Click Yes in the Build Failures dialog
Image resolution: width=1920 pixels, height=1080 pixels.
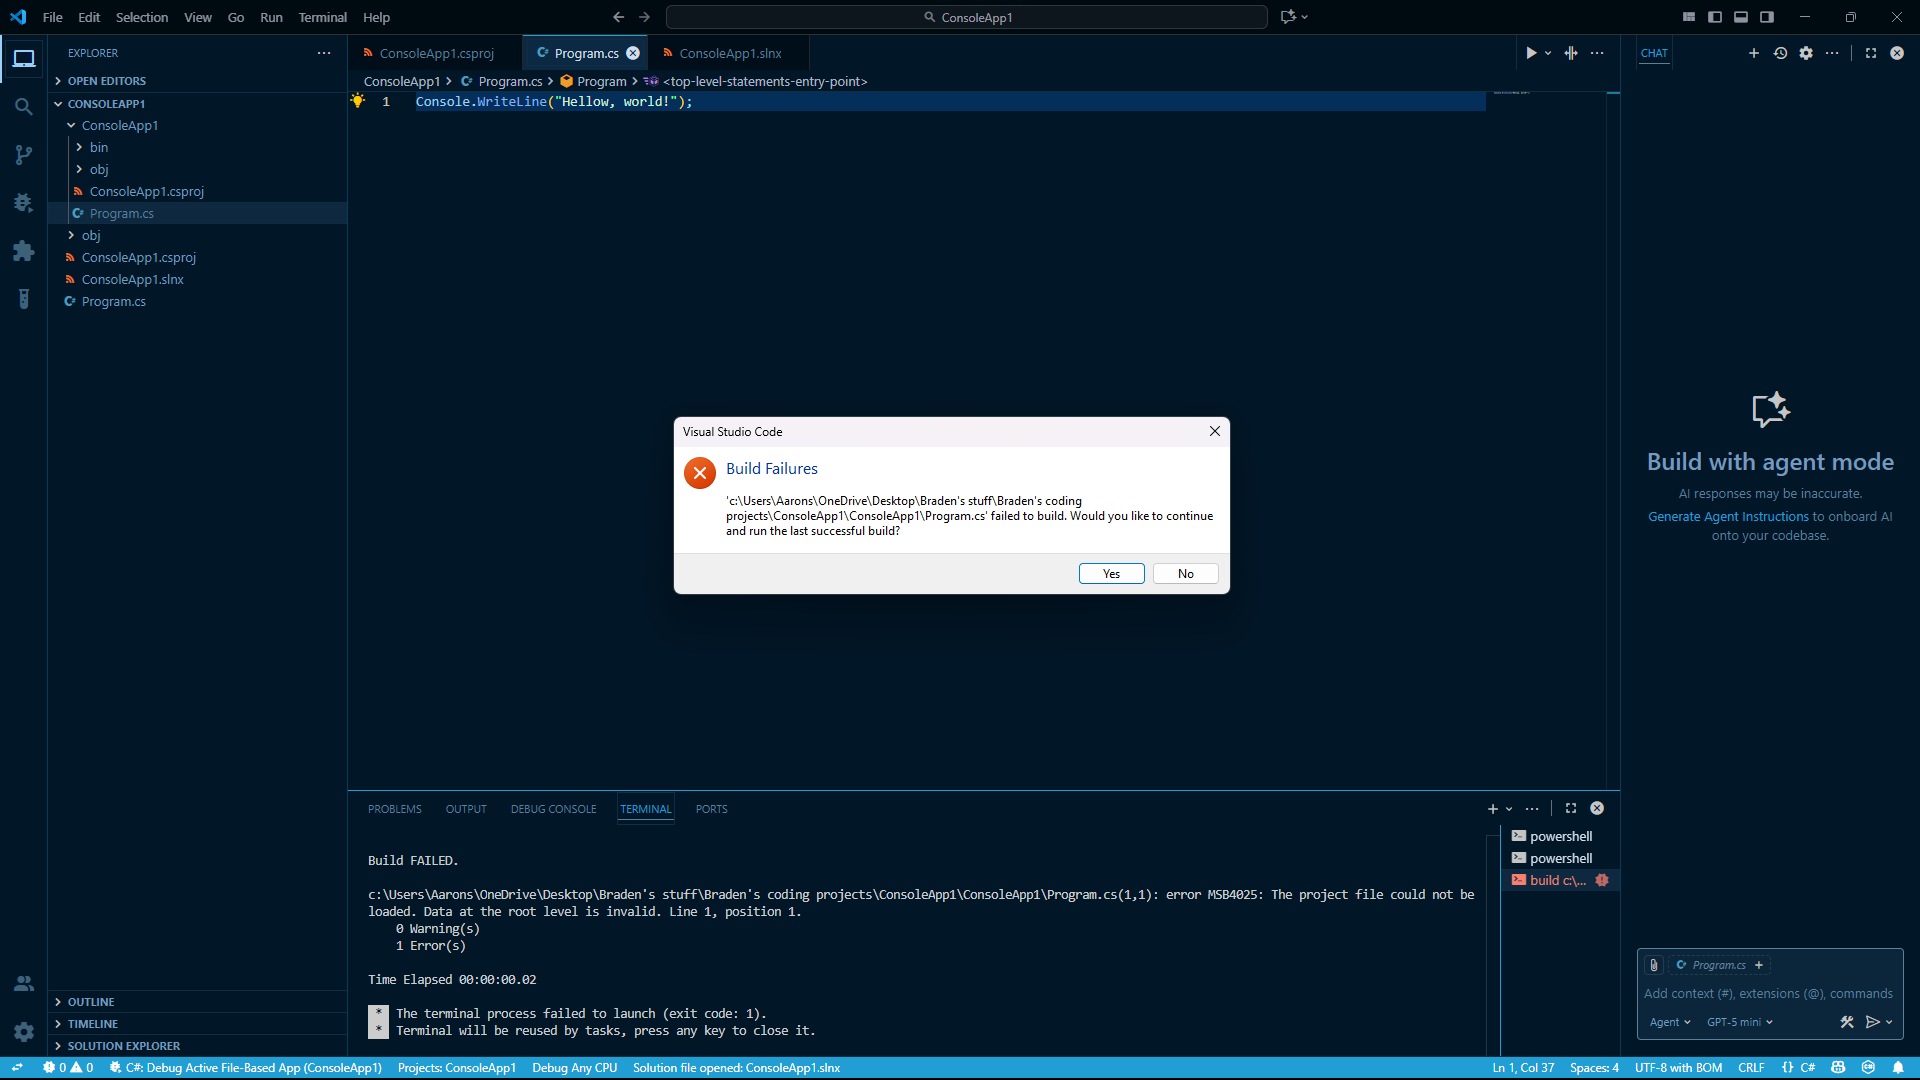(x=1111, y=573)
